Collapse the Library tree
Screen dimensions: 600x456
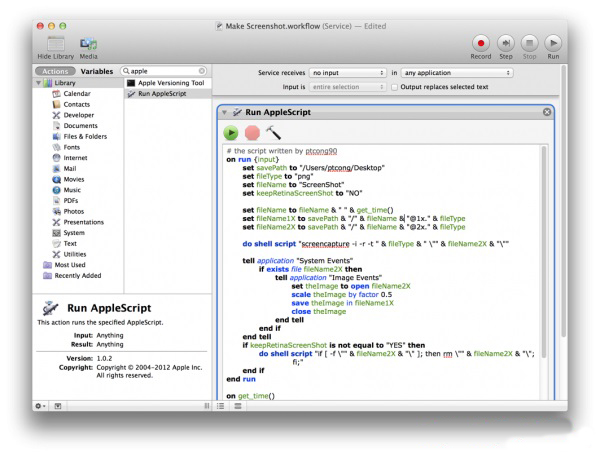(38, 83)
